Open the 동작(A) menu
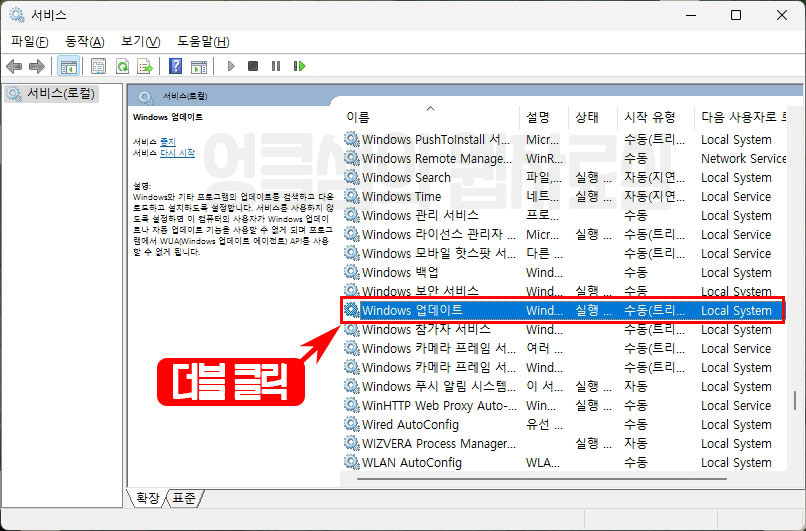The height and width of the screenshot is (531, 806). click(x=85, y=42)
